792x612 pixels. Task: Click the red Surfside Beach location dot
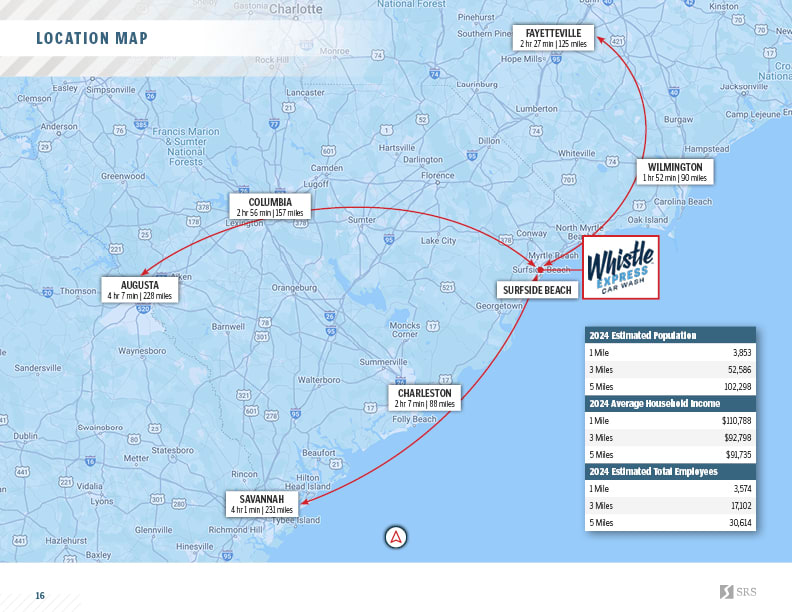pyautogui.click(x=540, y=270)
